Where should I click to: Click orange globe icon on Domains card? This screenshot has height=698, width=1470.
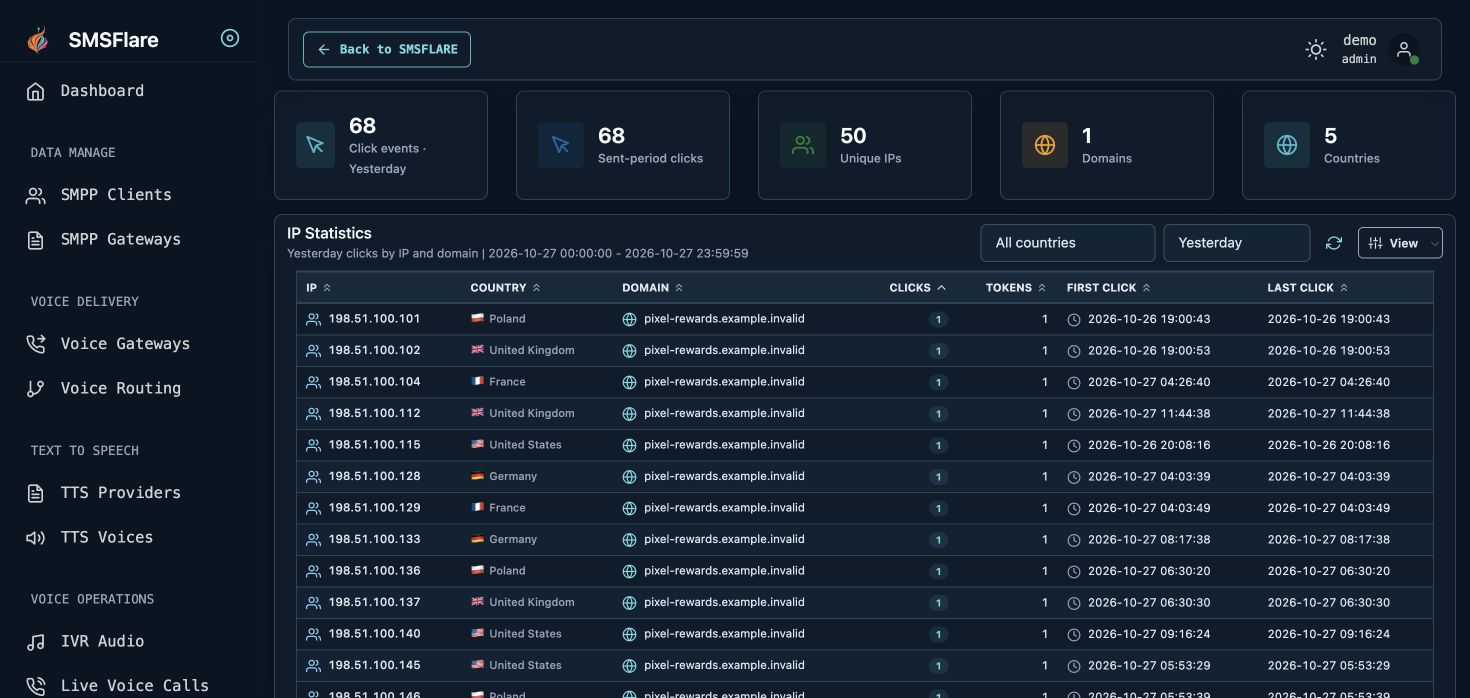[x=1045, y=145]
